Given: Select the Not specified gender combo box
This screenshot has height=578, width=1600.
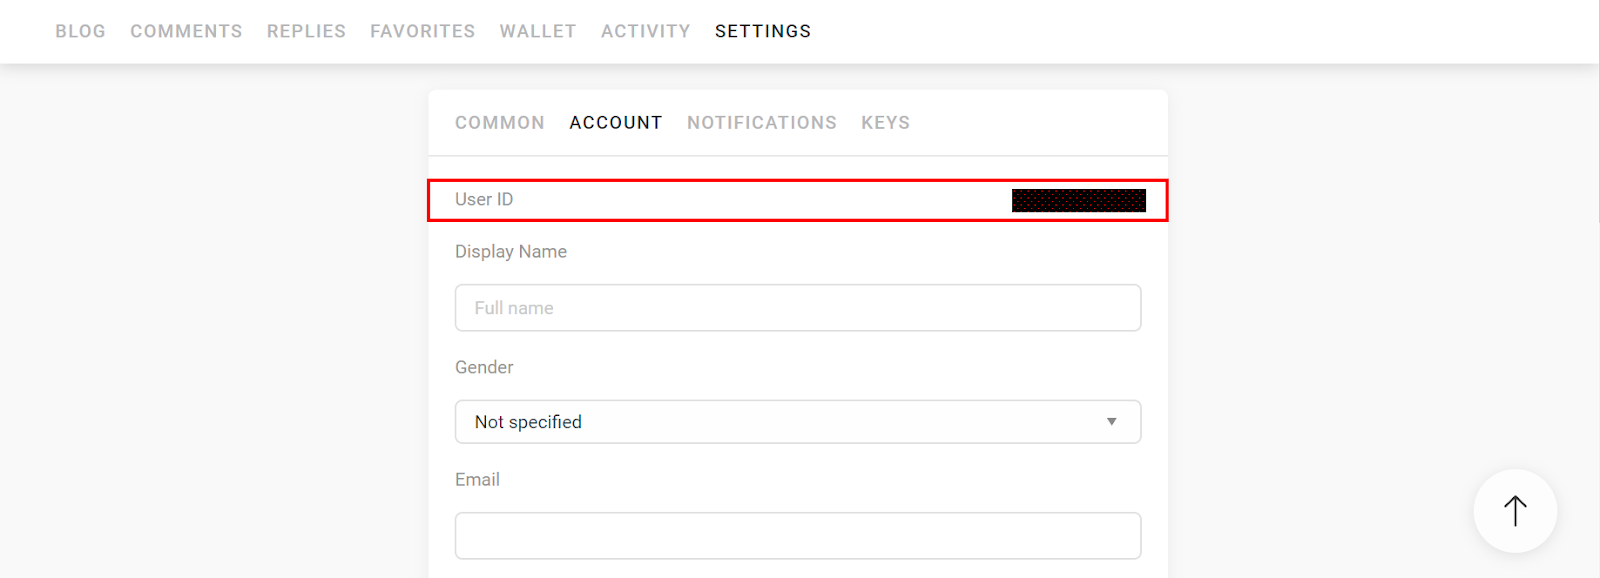Looking at the screenshot, I should click(798, 422).
